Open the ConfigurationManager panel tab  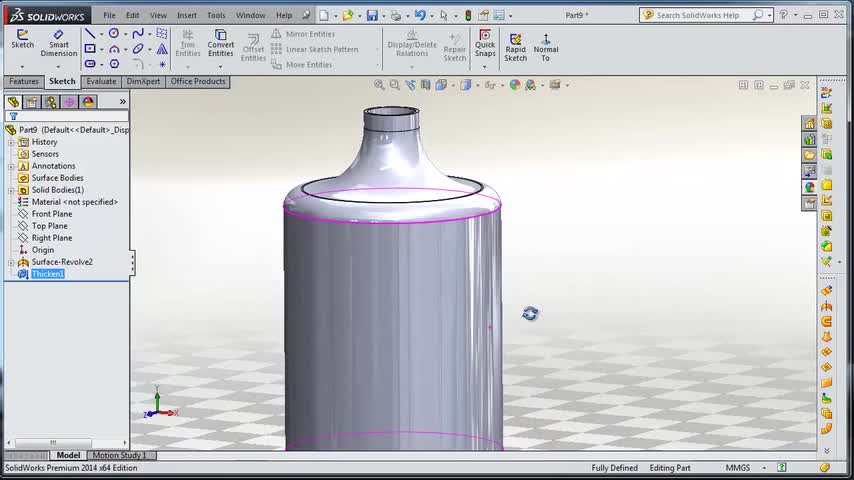(51, 102)
